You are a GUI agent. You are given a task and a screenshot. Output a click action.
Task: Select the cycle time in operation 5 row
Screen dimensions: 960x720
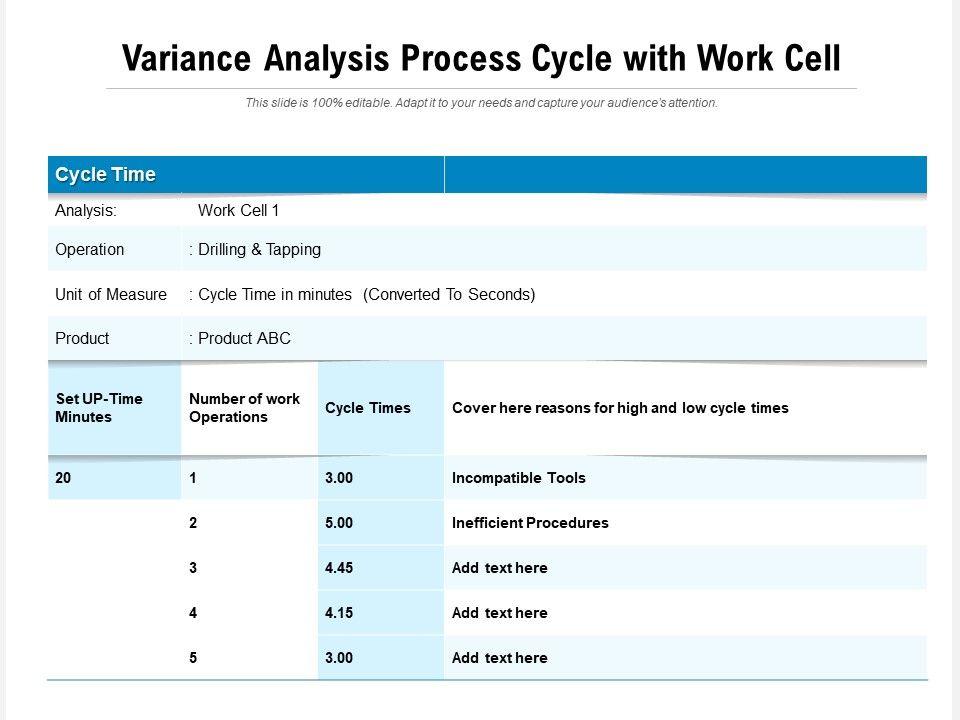tap(339, 658)
